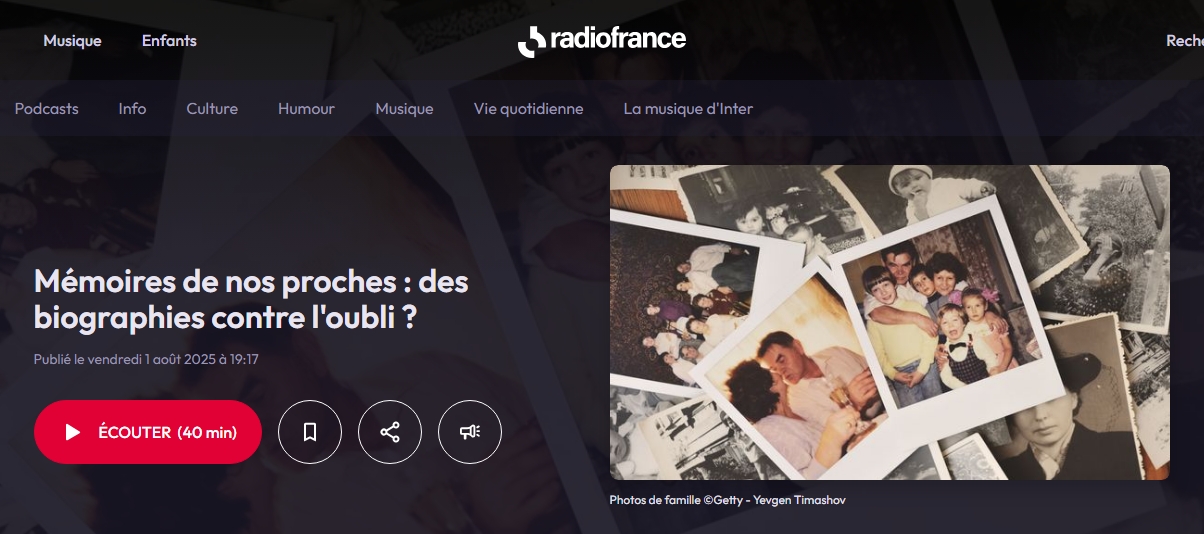
Task: Open the Musique link in top bar
Action: [x=72, y=41]
